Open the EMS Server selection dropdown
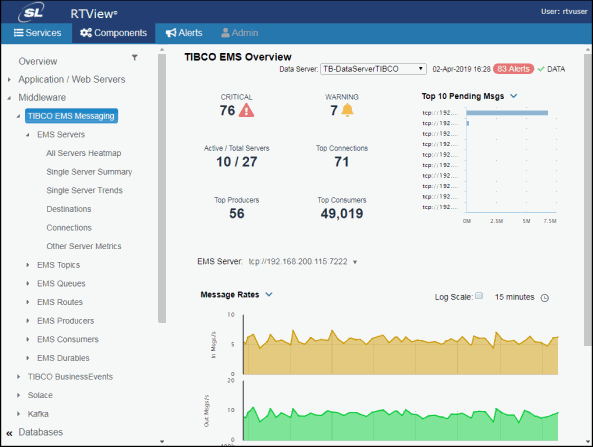 coord(355,262)
